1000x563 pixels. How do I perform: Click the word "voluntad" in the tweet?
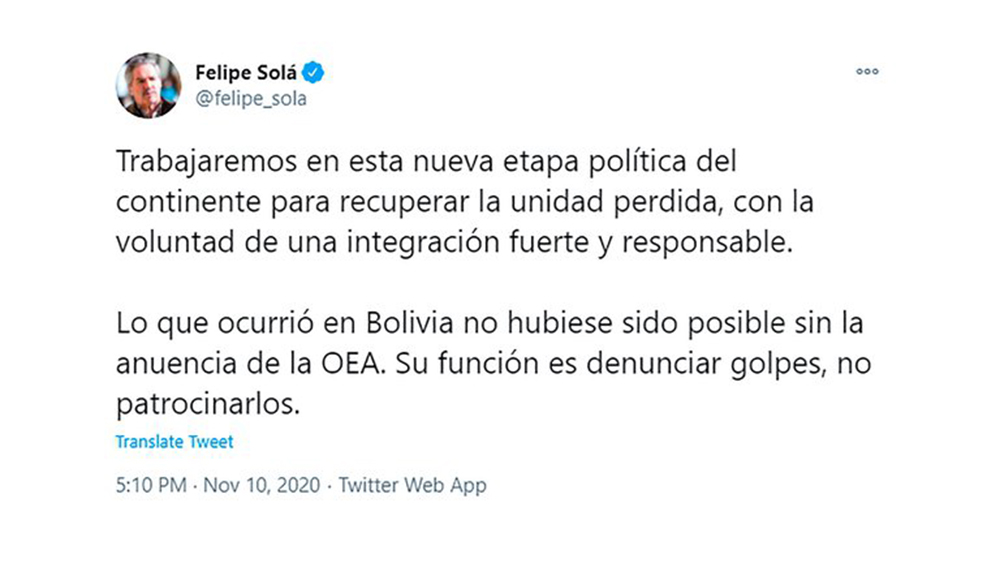167,242
